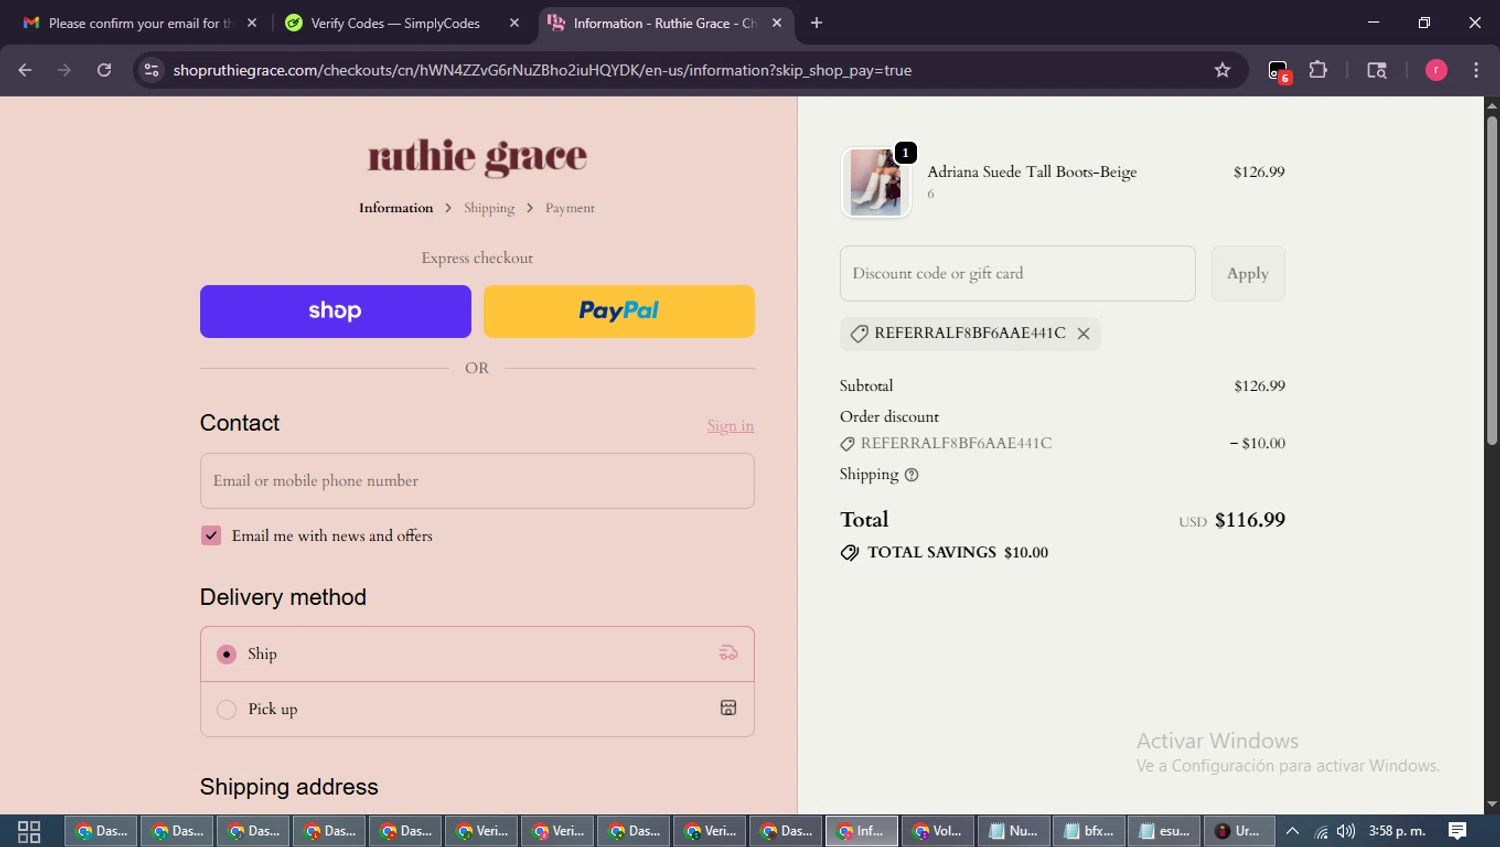The image size is (1500, 847).
Task: Click the Total $116.99 amount
Action: [1250, 520]
